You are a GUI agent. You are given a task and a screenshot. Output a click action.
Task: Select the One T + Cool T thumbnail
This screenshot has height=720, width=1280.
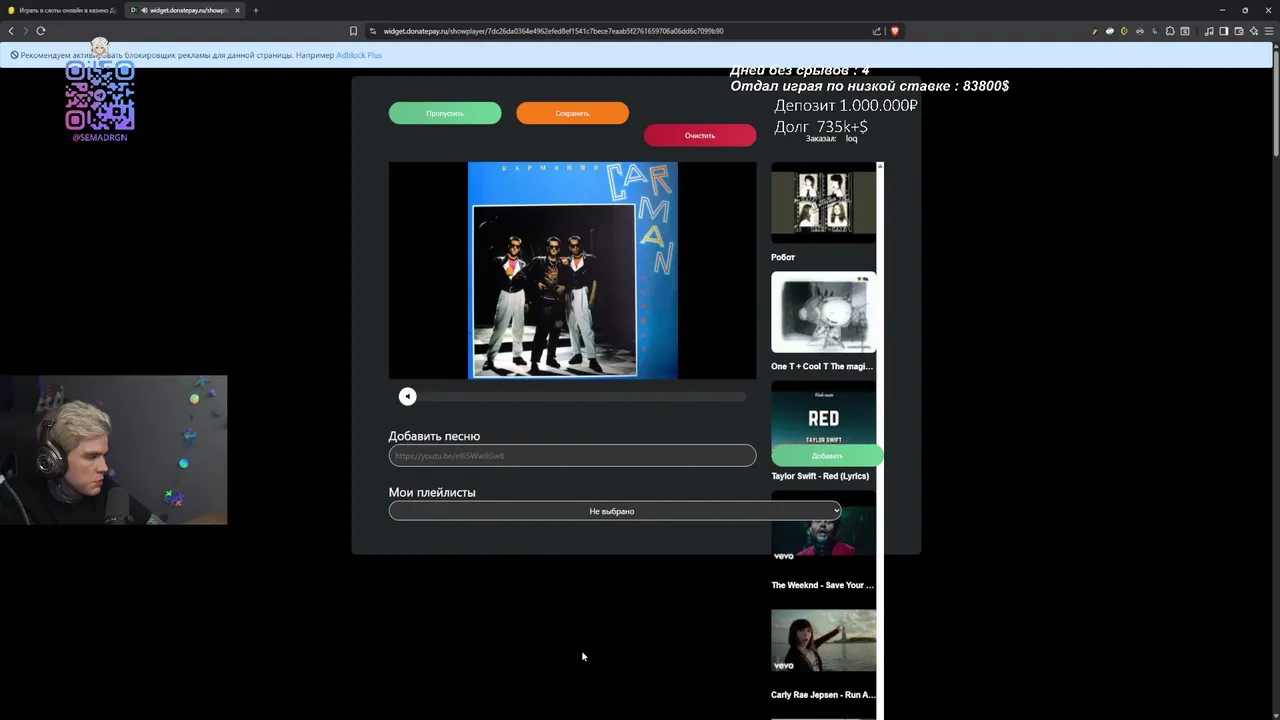point(823,312)
